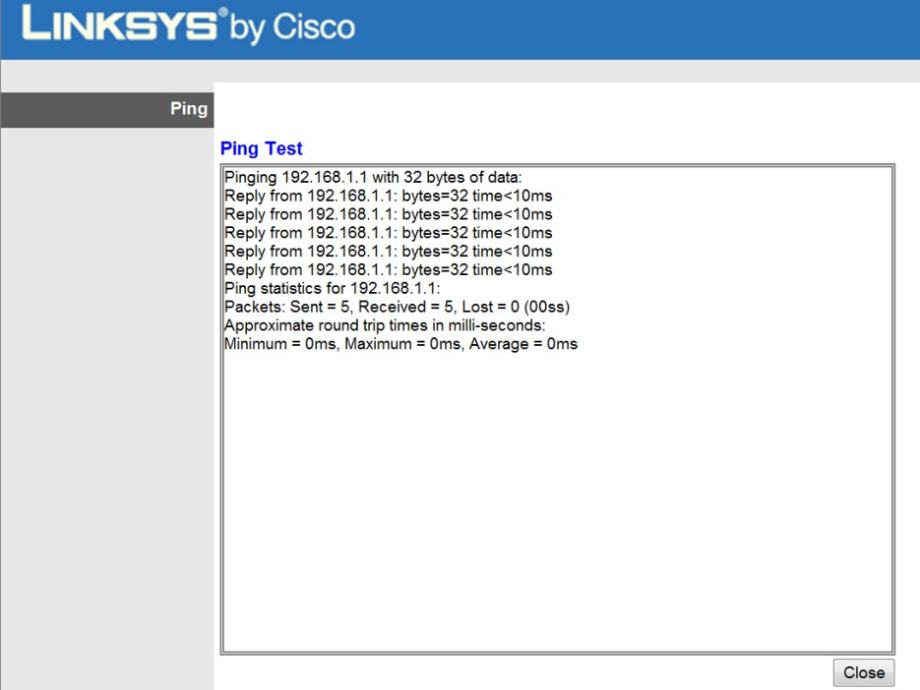Click the "Lost = 0 (00ss)" value
This screenshot has height=690, width=920.
(516, 307)
